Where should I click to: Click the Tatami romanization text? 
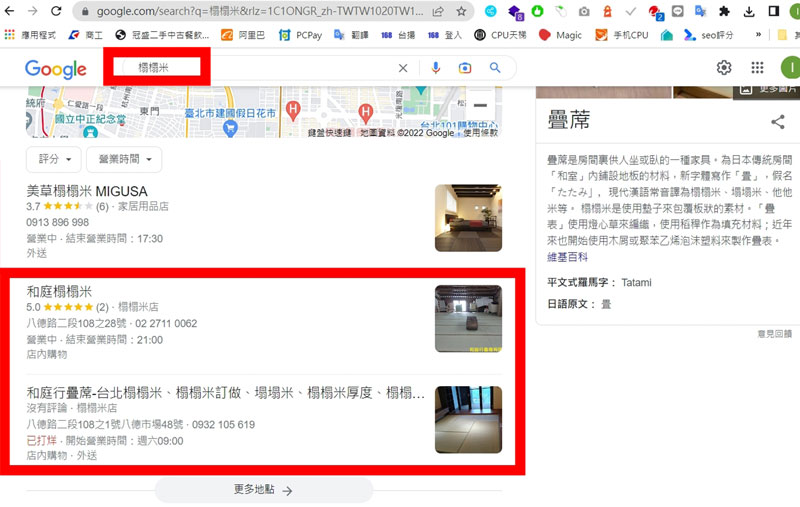pyautogui.click(x=636, y=283)
